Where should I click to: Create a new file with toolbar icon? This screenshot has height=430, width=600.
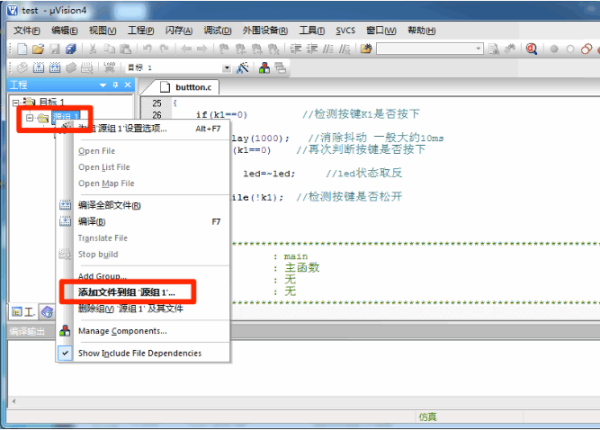pos(22,49)
